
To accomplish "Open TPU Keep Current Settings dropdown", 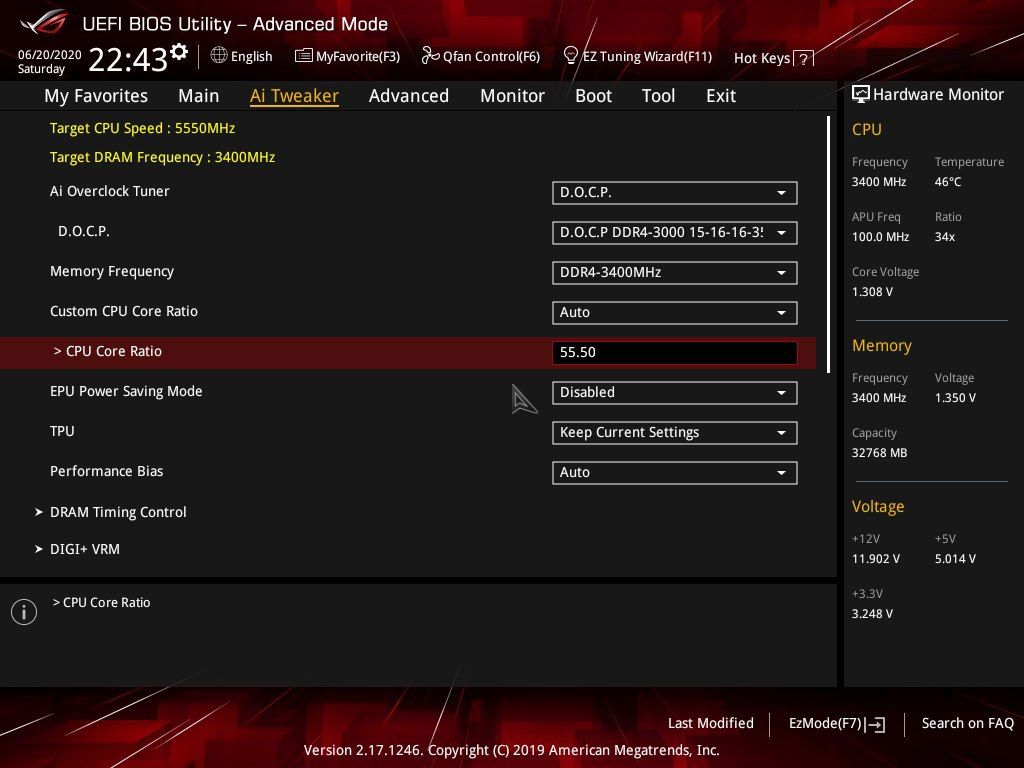I will (675, 432).
